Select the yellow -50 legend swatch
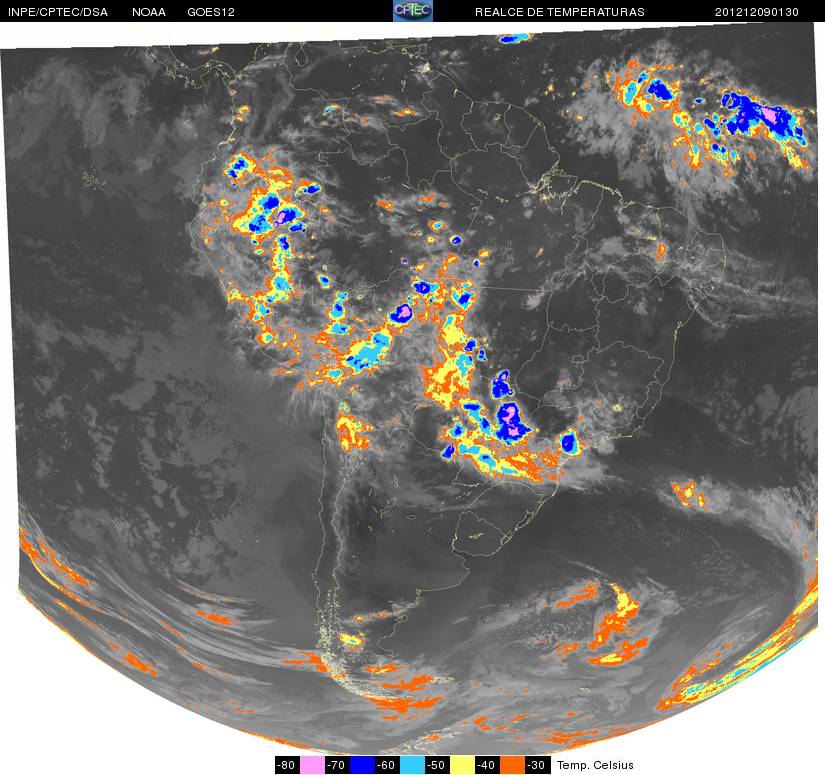This screenshot has height=775, width=825. (x=462, y=765)
